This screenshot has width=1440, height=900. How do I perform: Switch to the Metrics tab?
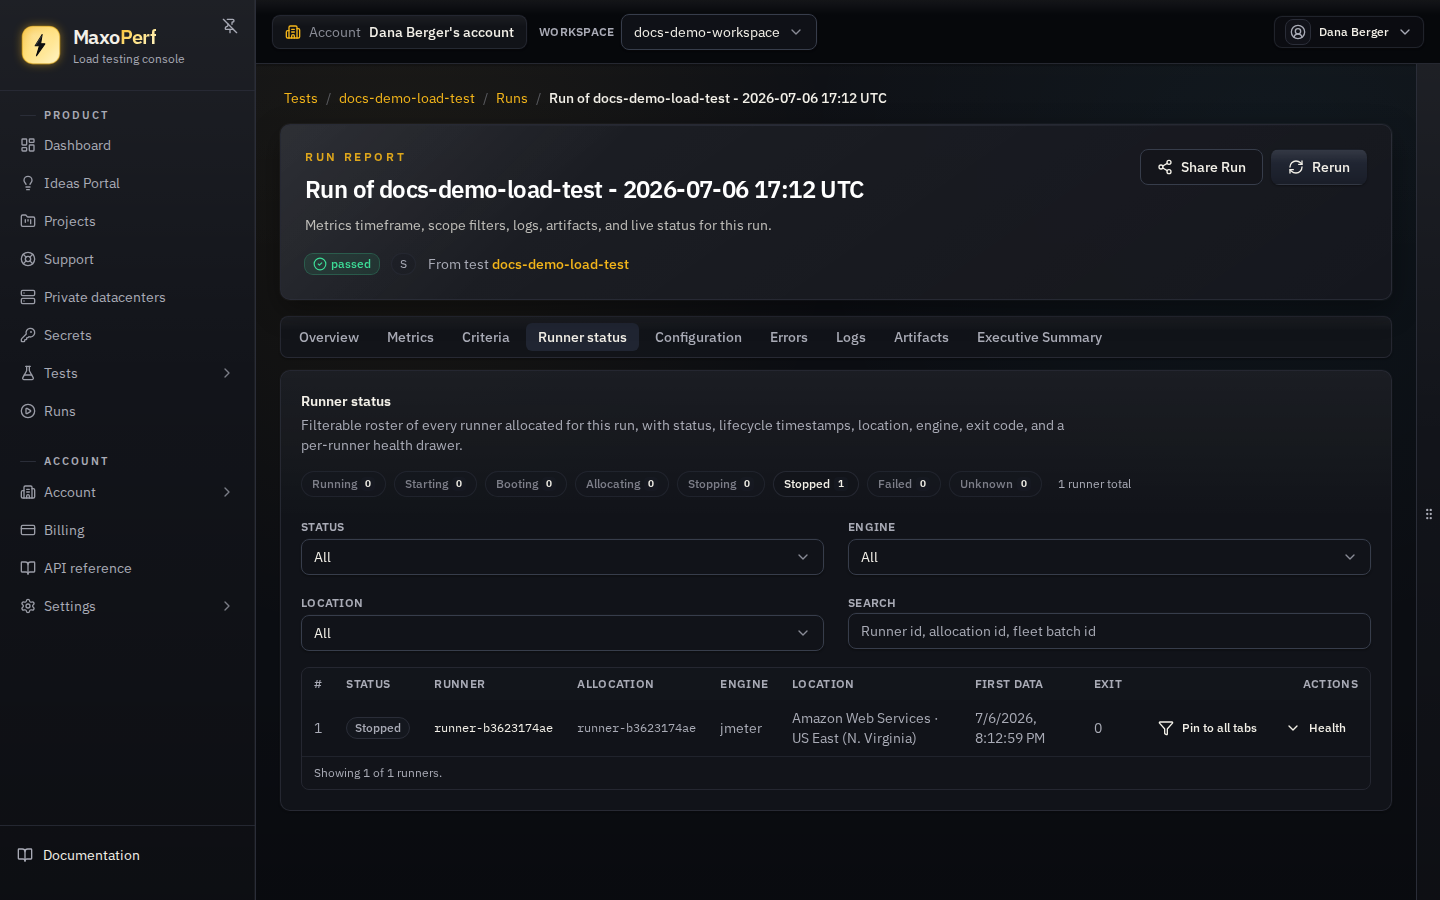click(x=410, y=337)
